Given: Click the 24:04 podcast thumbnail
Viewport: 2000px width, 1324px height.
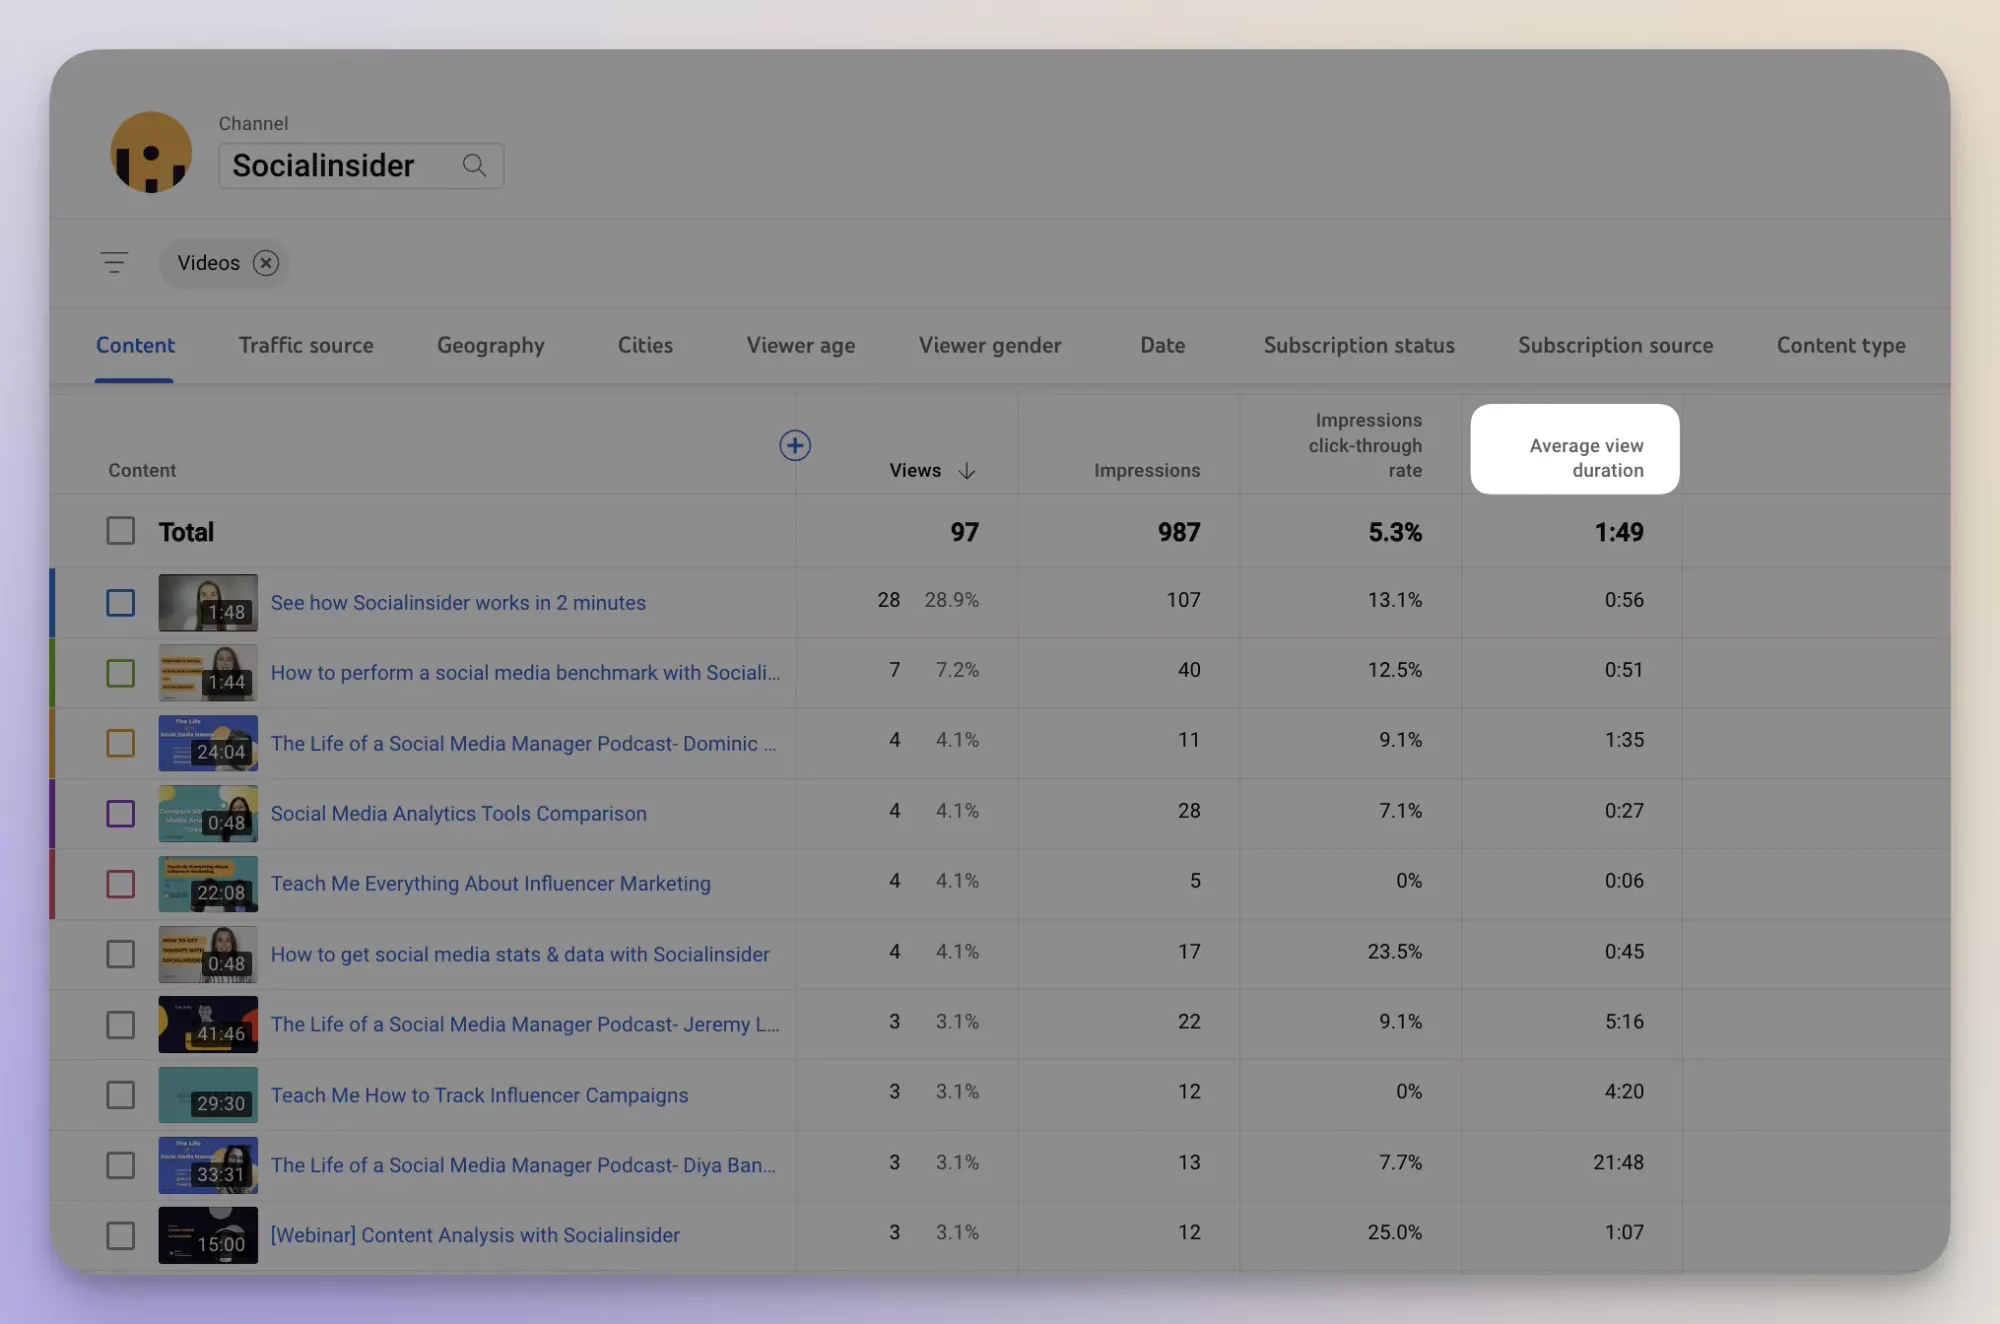Looking at the screenshot, I should (208, 743).
